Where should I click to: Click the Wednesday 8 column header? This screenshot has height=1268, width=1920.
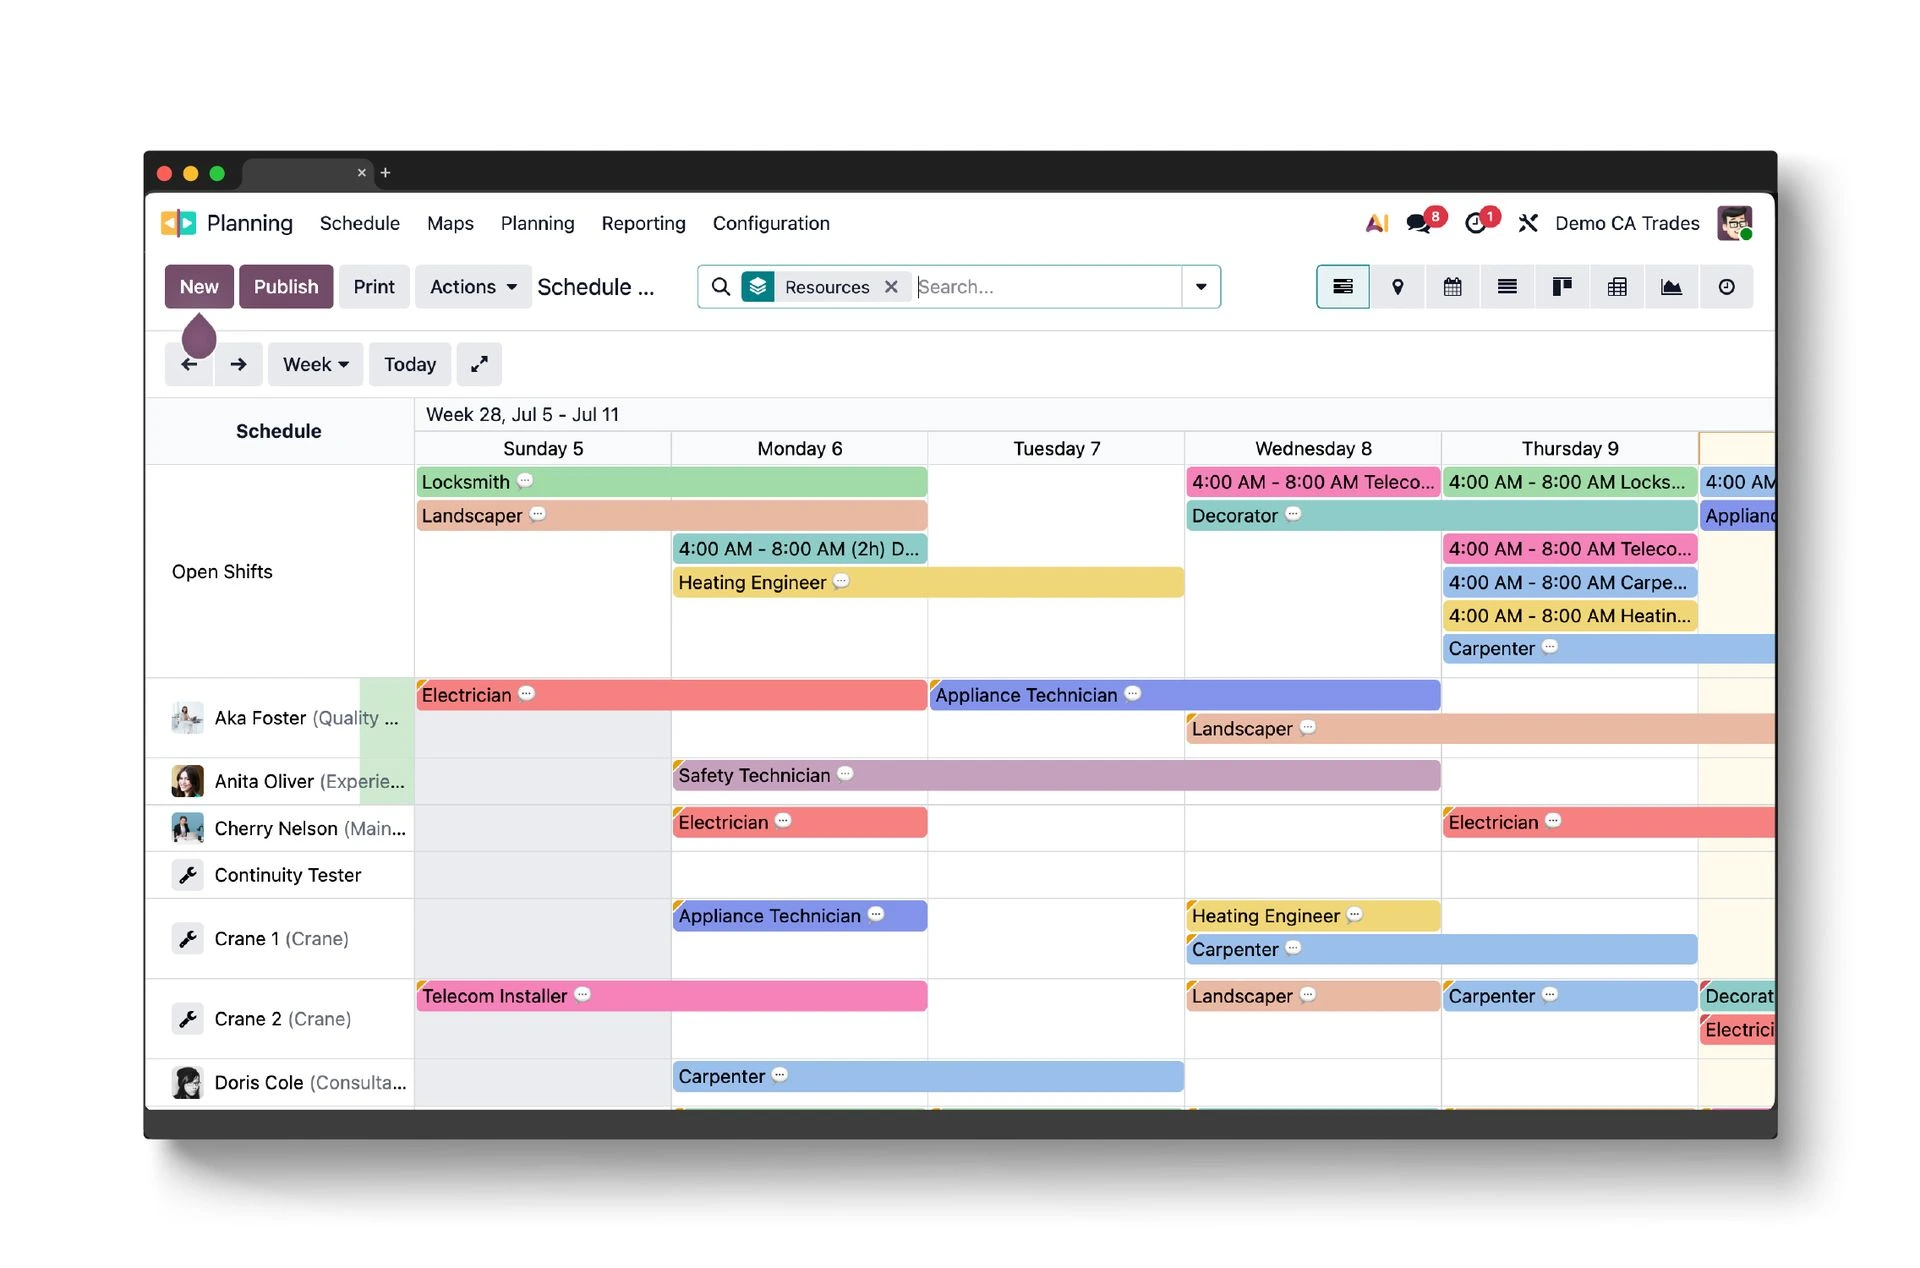[1313, 449]
